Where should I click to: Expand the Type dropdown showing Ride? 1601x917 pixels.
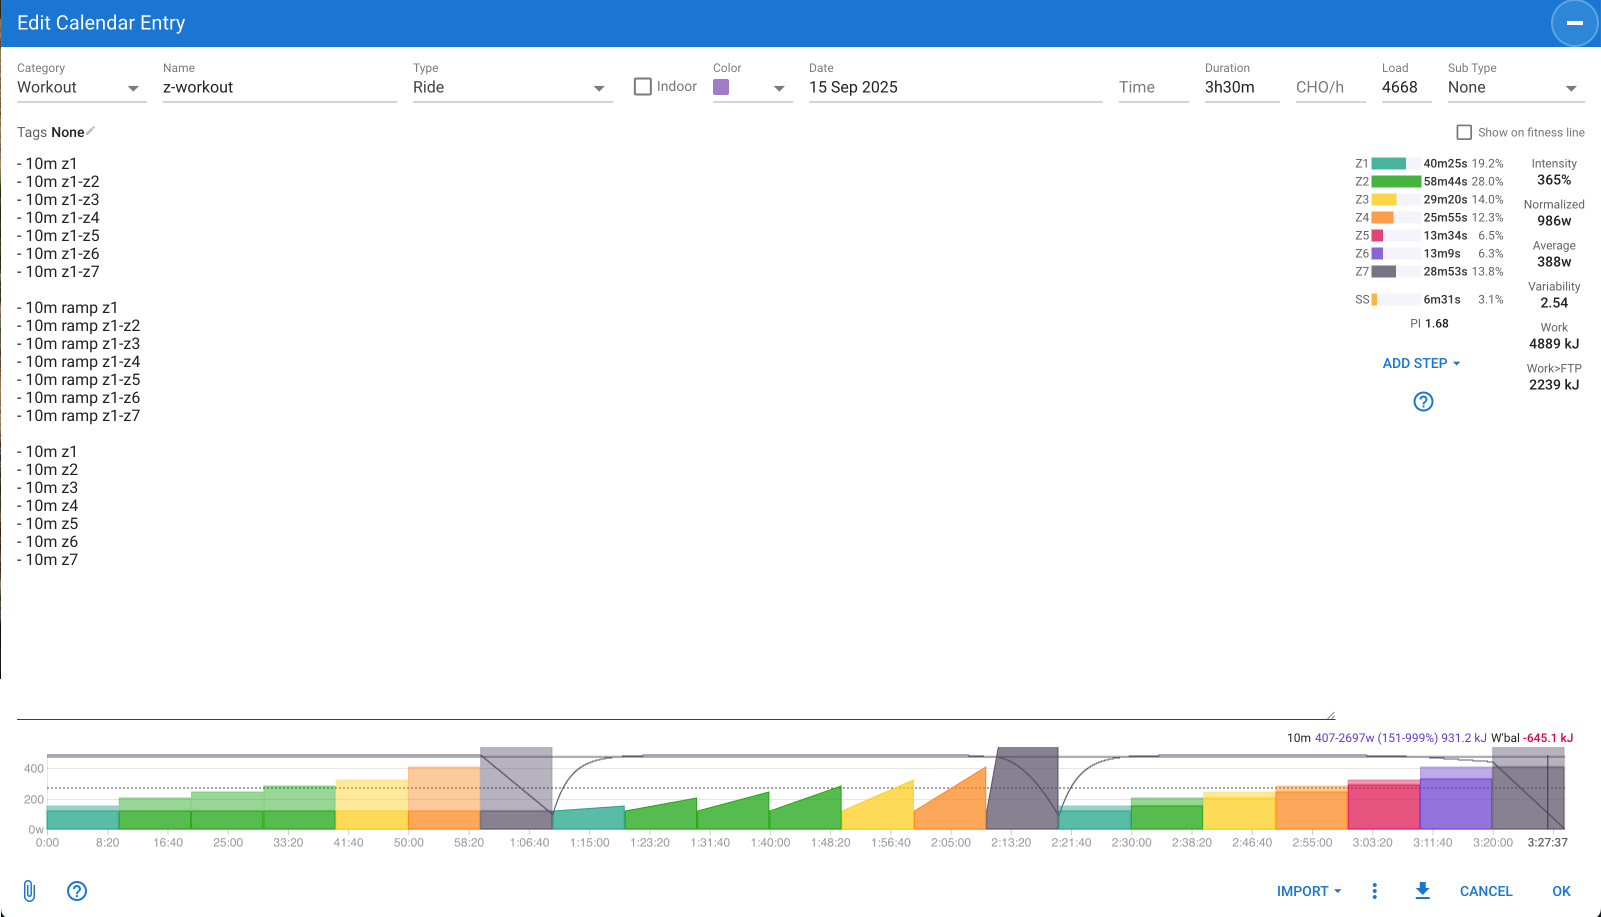[x=511, y=88]
